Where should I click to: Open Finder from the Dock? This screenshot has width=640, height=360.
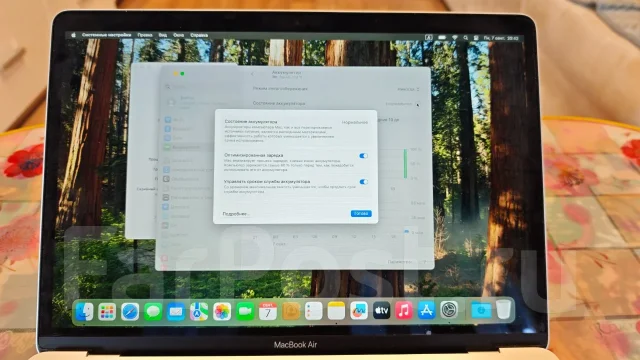pos(84,312)
